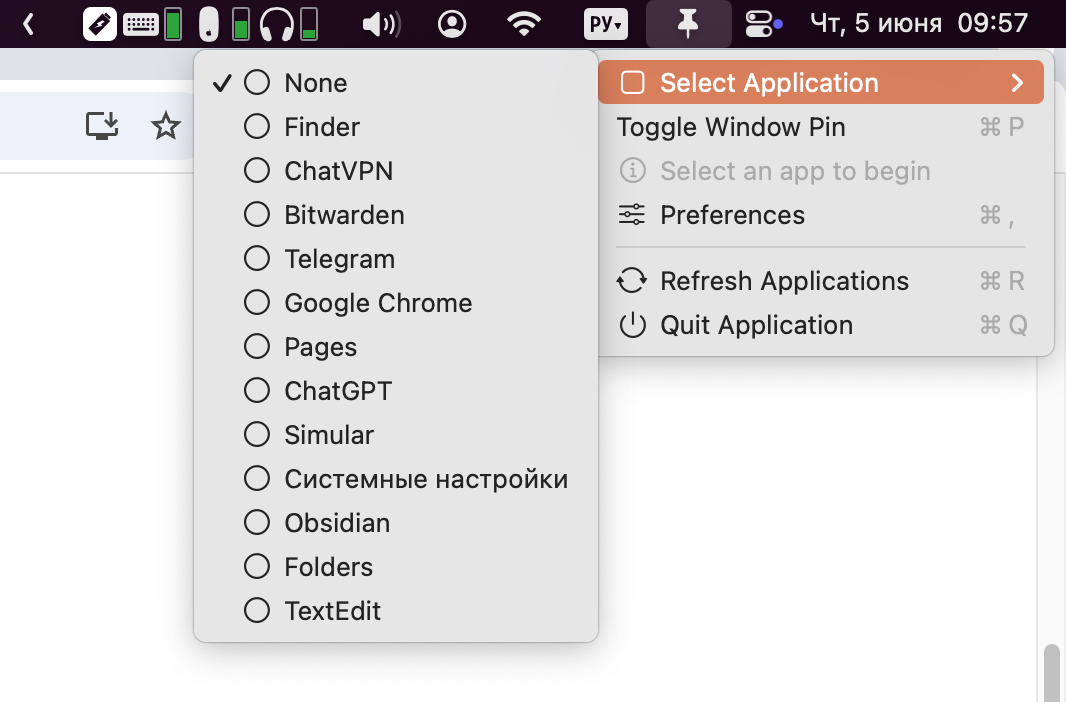
Task: Collapse menu bar items with left chevron
Action: pos(28,24)
